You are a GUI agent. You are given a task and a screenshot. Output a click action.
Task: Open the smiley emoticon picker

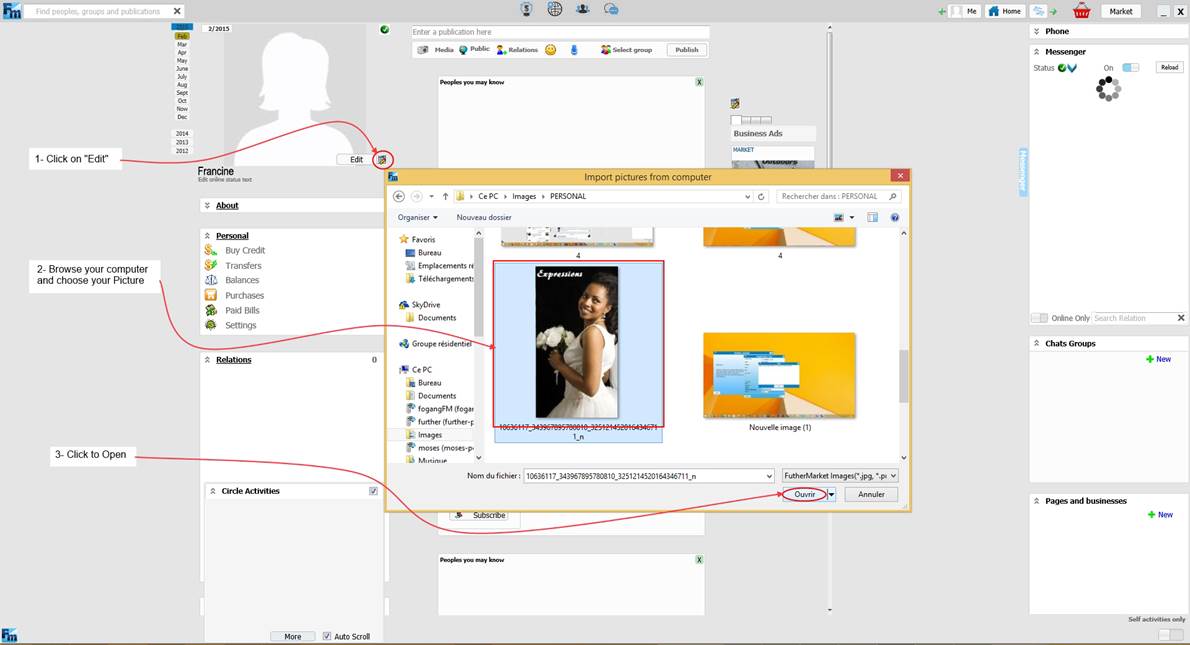click(551, 50)
